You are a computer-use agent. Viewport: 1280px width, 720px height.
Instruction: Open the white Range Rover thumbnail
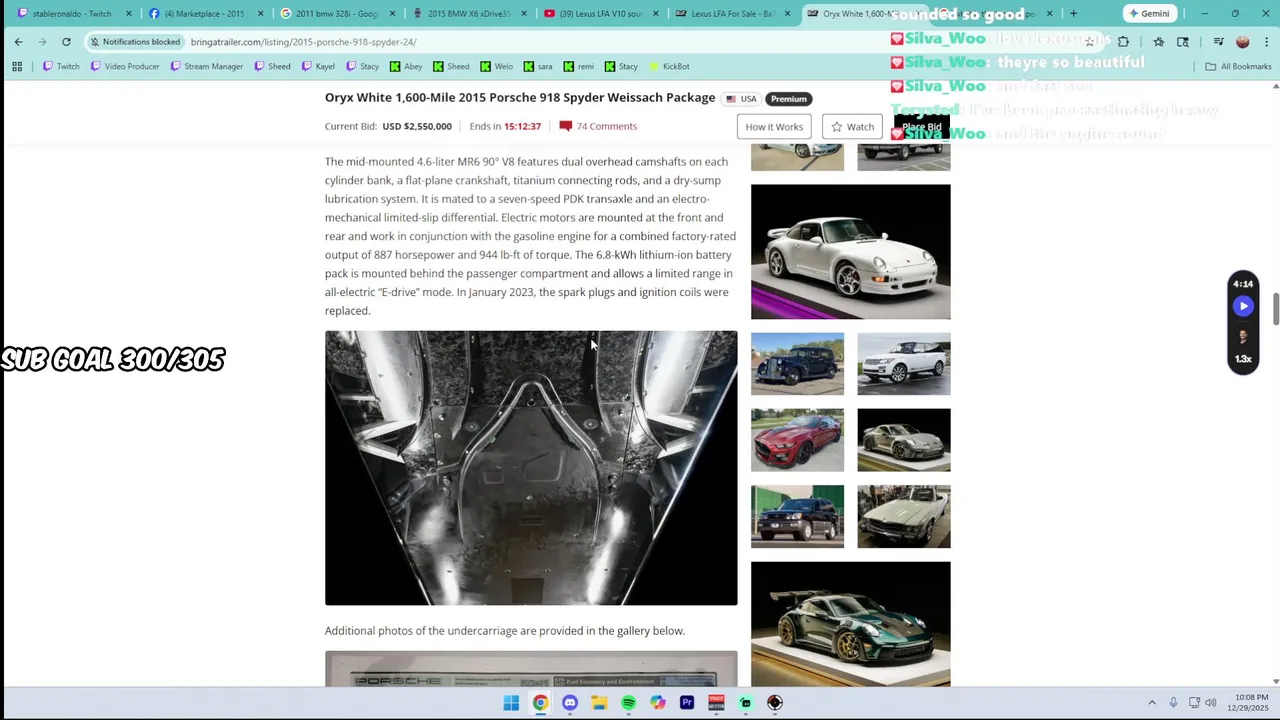pyautogui.click(x=904, y=364)
